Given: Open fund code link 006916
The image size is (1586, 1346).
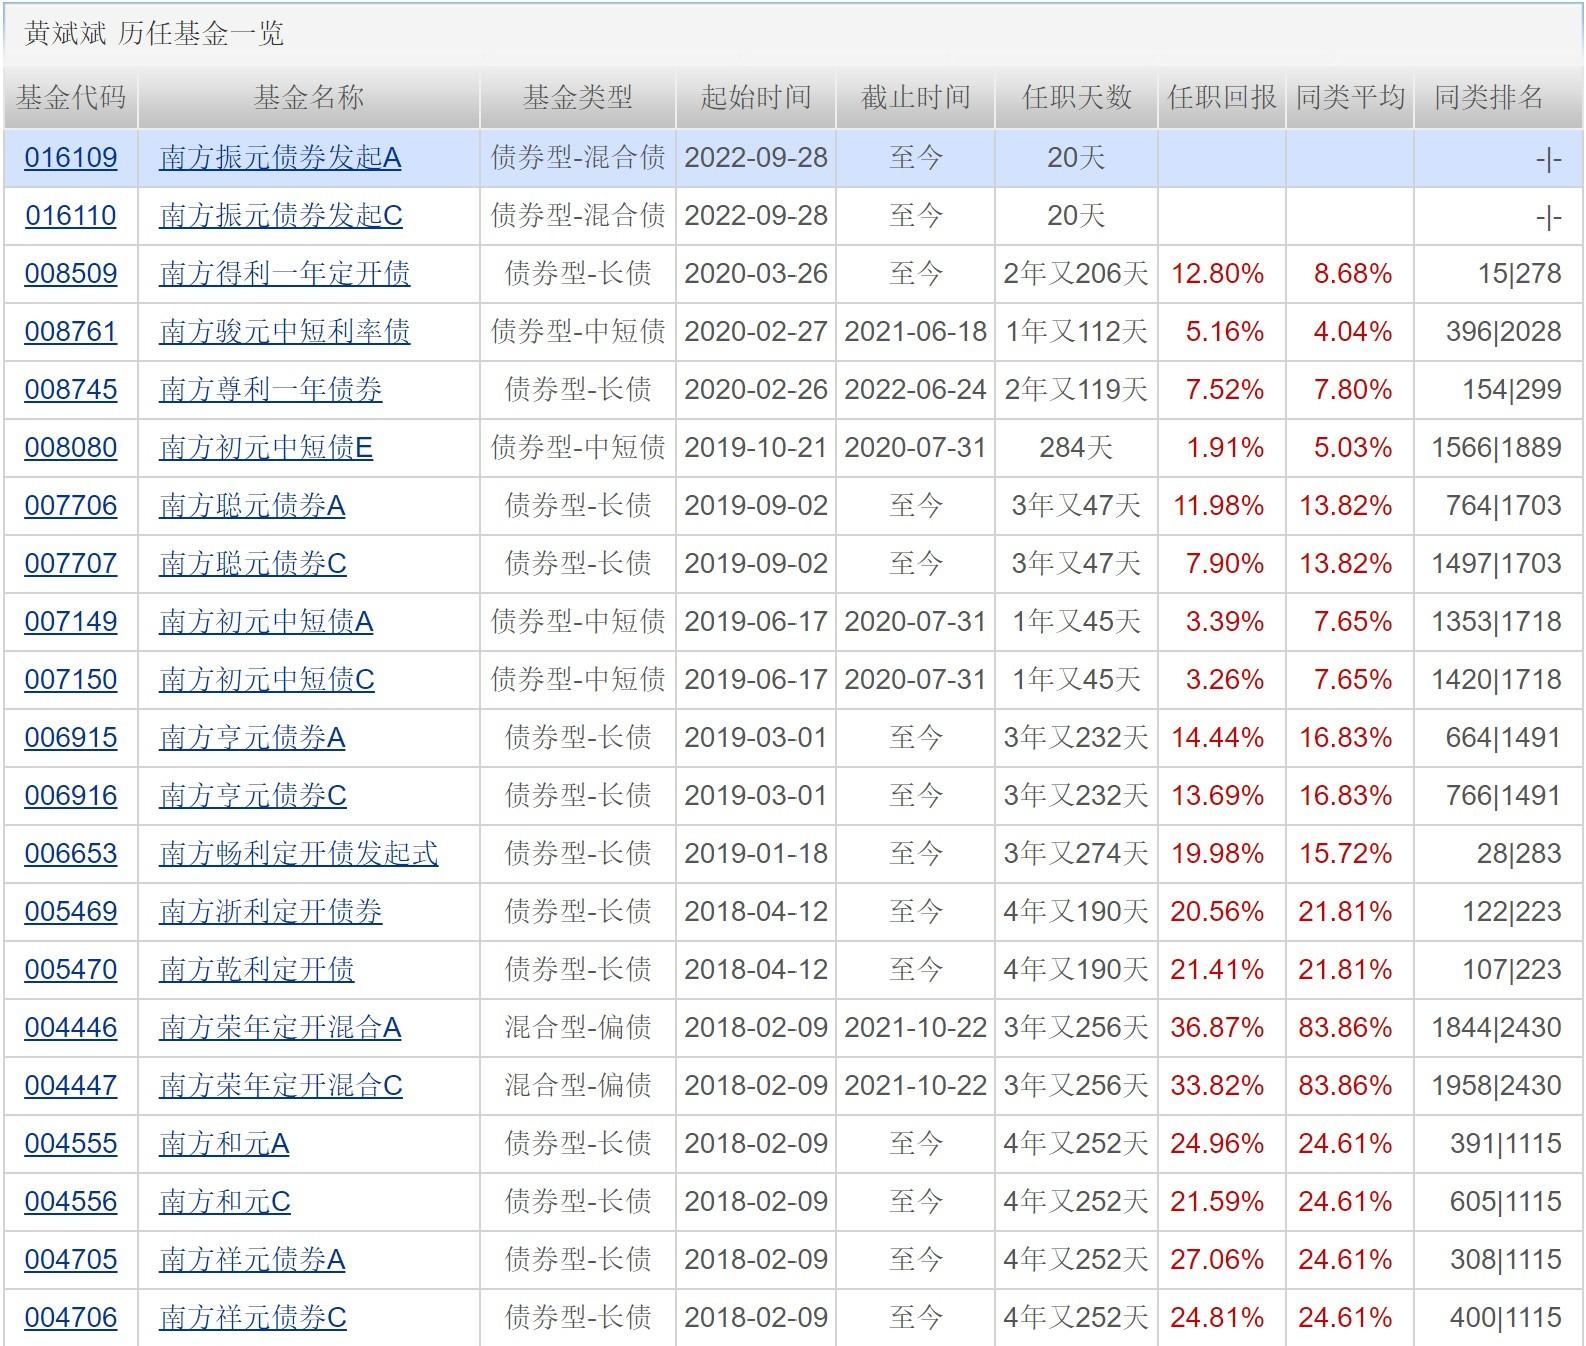Looking at the screenshot, I should click(x=71, y=796).
